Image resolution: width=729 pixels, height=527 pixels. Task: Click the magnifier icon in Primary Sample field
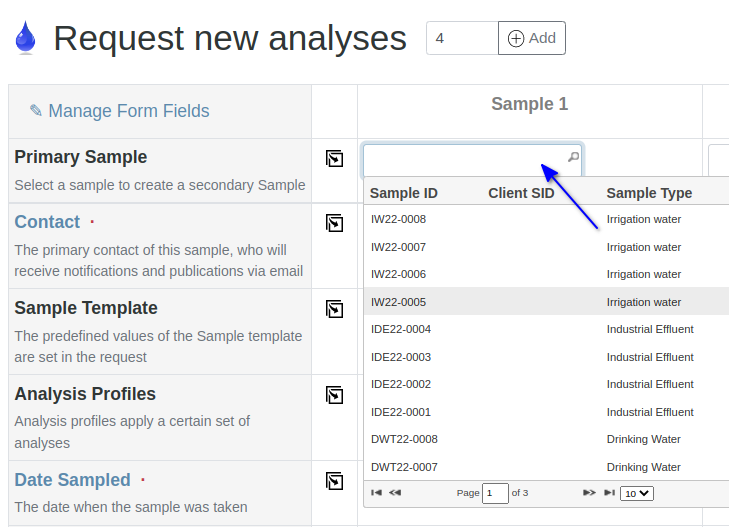pos(573,157)
